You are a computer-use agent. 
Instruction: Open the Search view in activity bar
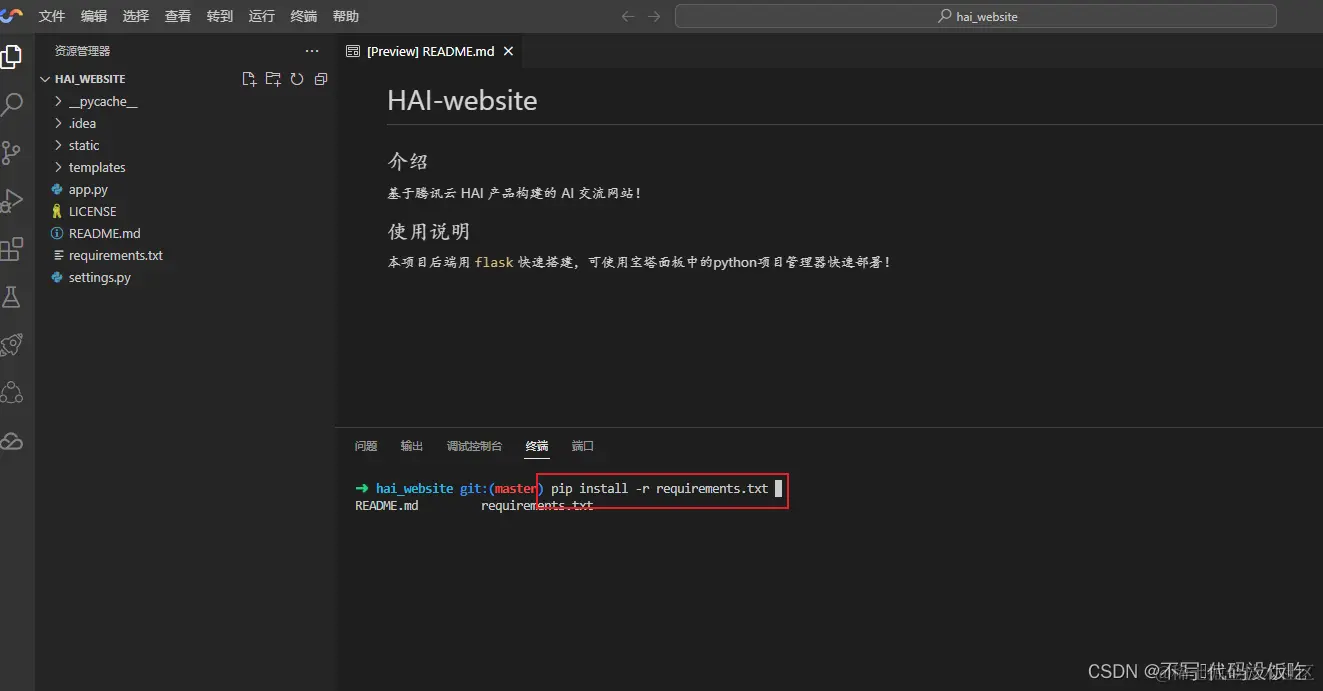[x=12, y=104]
